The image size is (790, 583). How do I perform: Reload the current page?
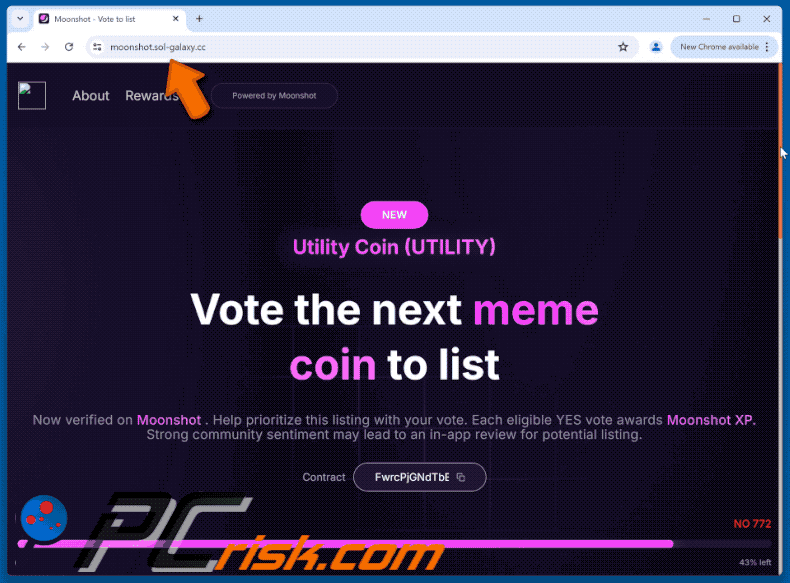click(x=69, y=47)
